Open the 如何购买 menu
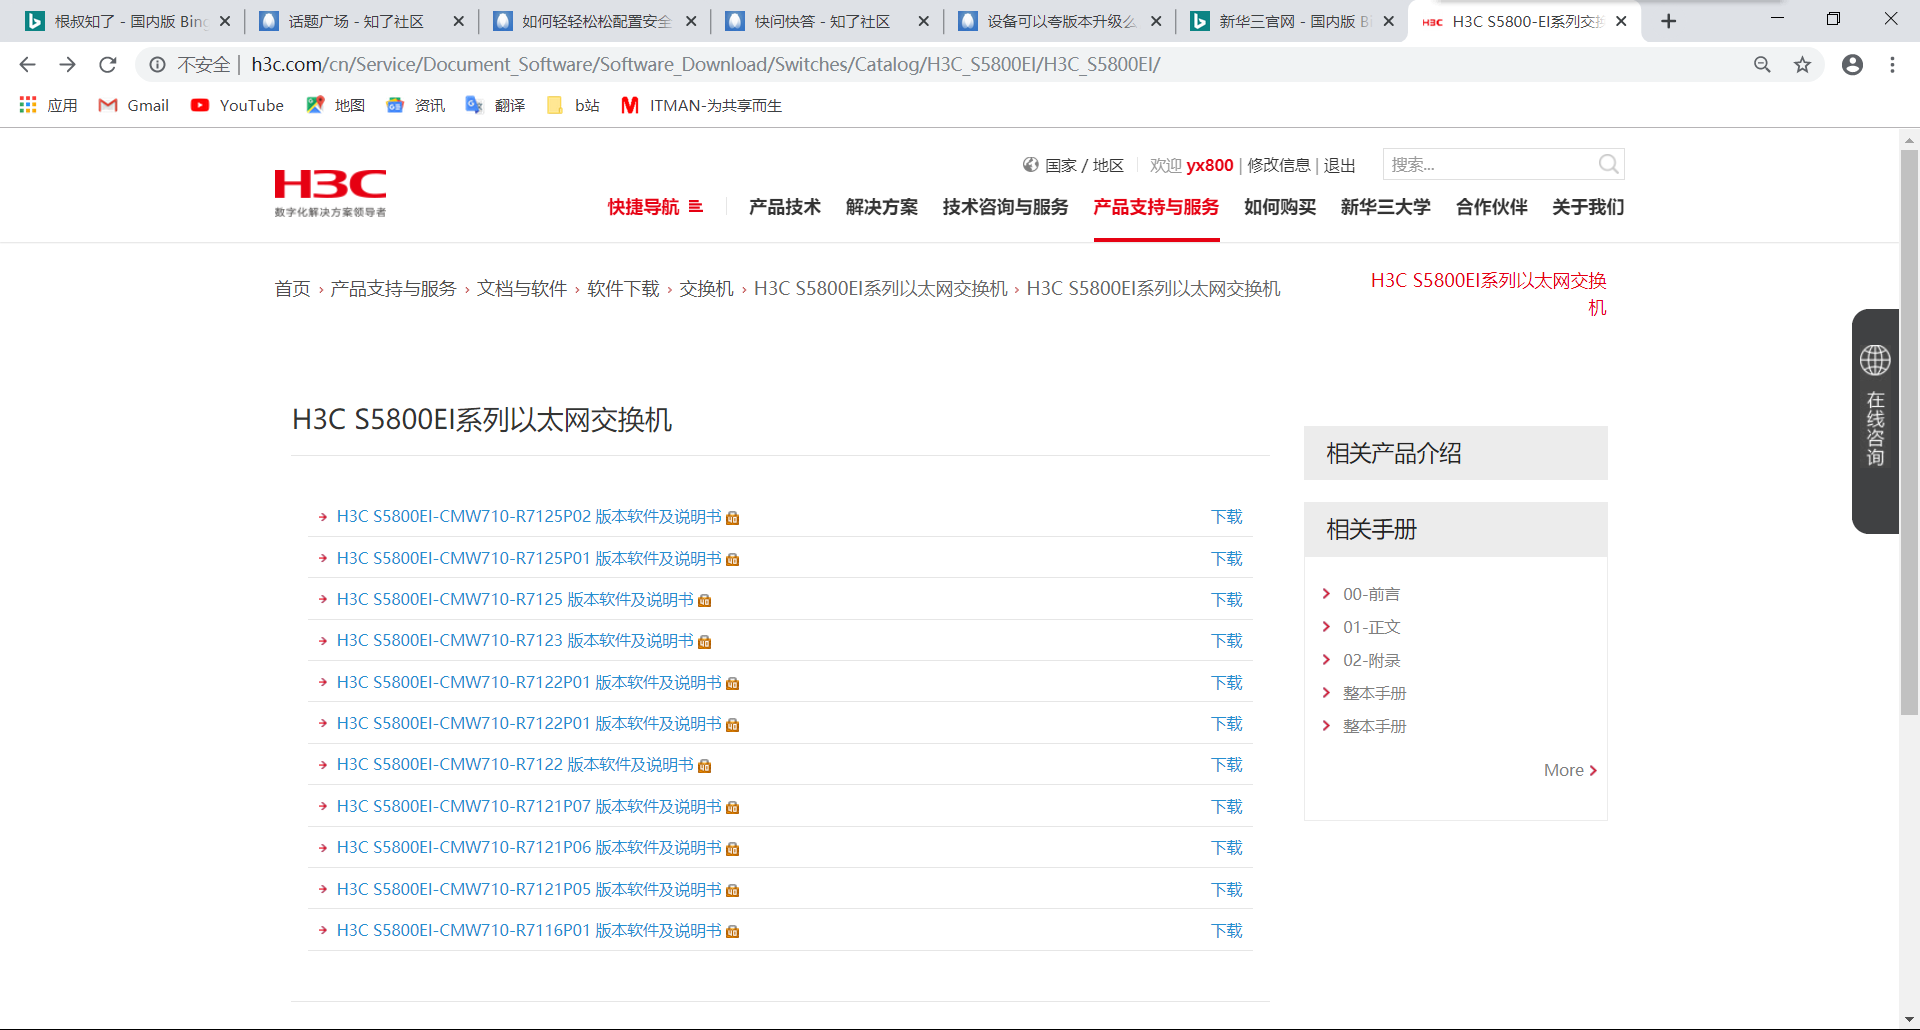The width and height of the screenshot is (1920, 1030). tap(1280, 207)
